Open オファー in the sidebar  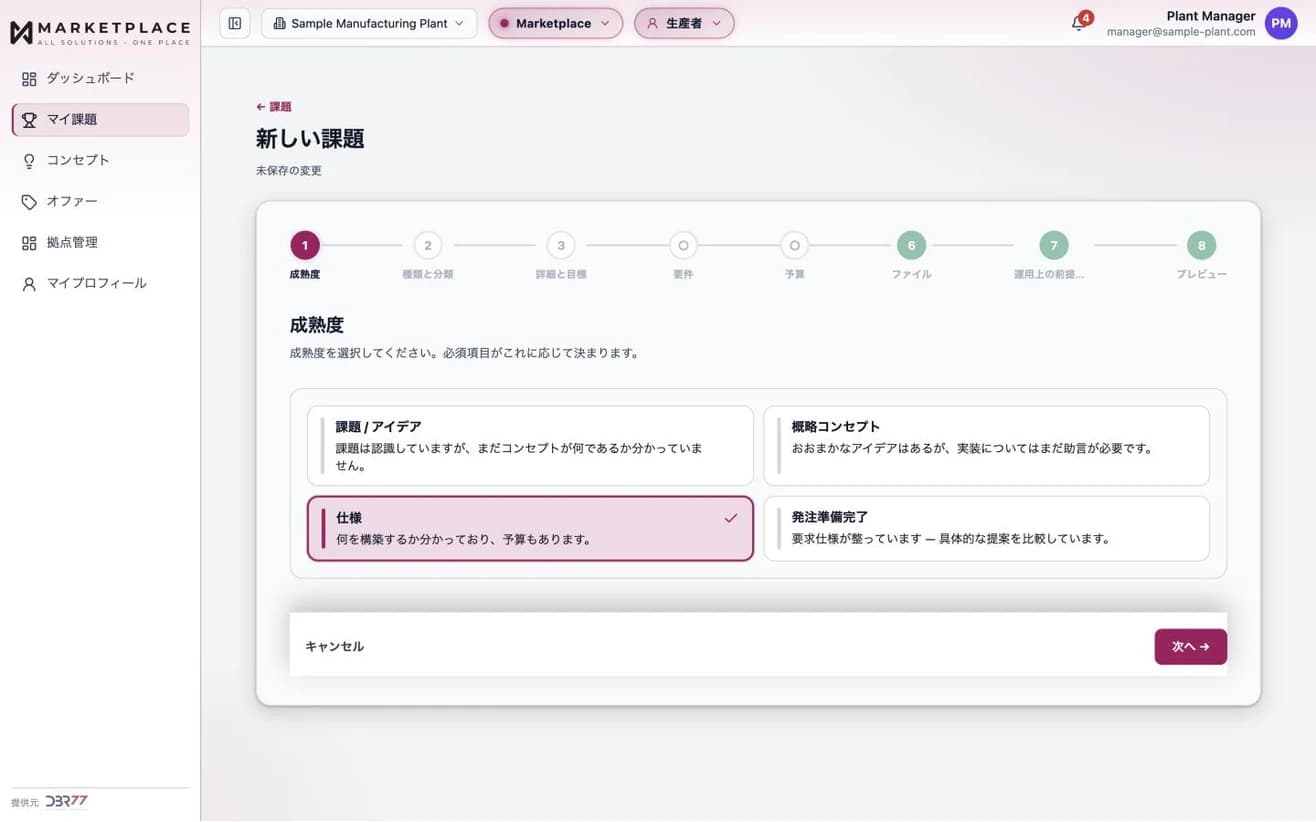(100, 201)
